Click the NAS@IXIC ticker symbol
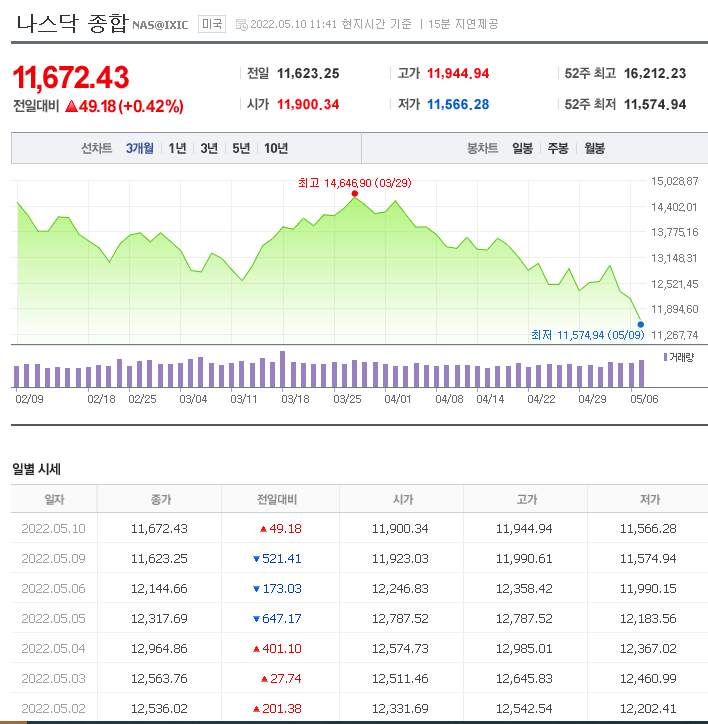 (160, 25)
